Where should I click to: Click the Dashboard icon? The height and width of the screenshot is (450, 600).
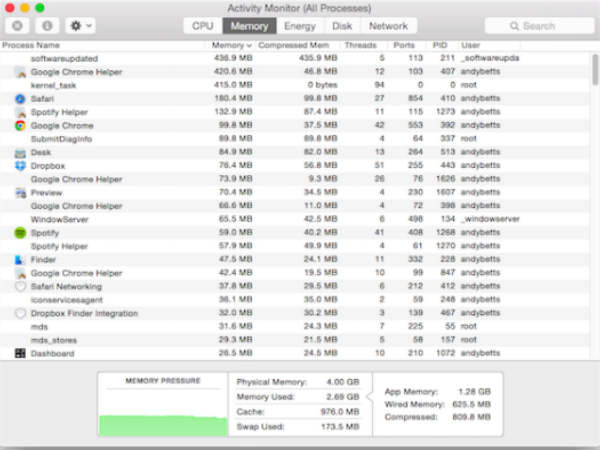20,353
